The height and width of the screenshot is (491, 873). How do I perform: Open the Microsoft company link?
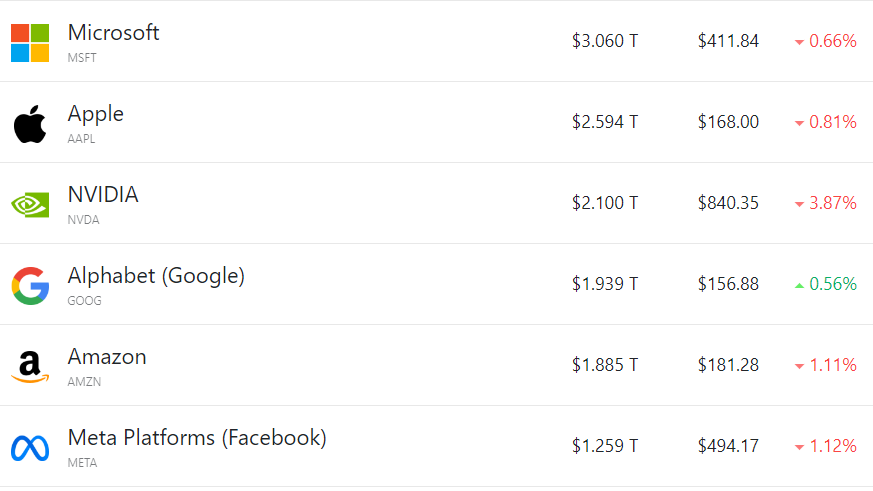click(113, 32)
